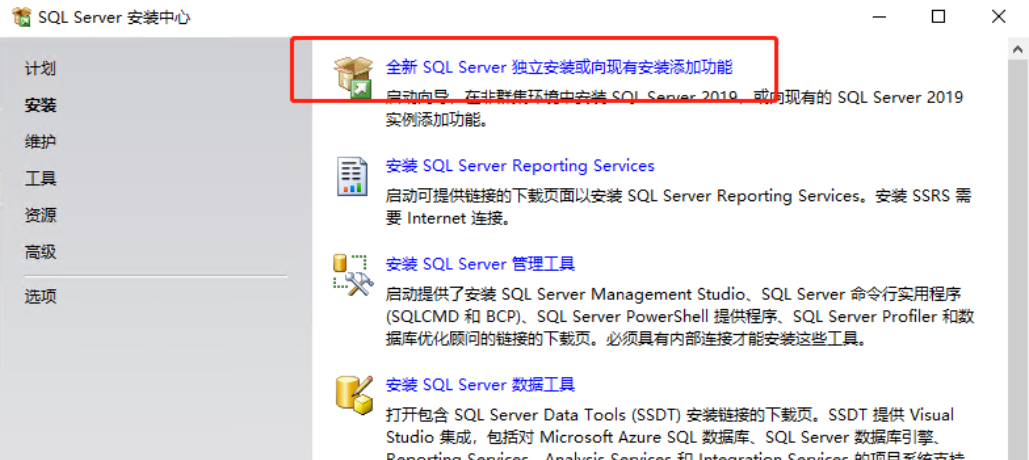The image size is (1029, 460).
Task: Click the new standalone installation box icon
Action: pos(353,77)
